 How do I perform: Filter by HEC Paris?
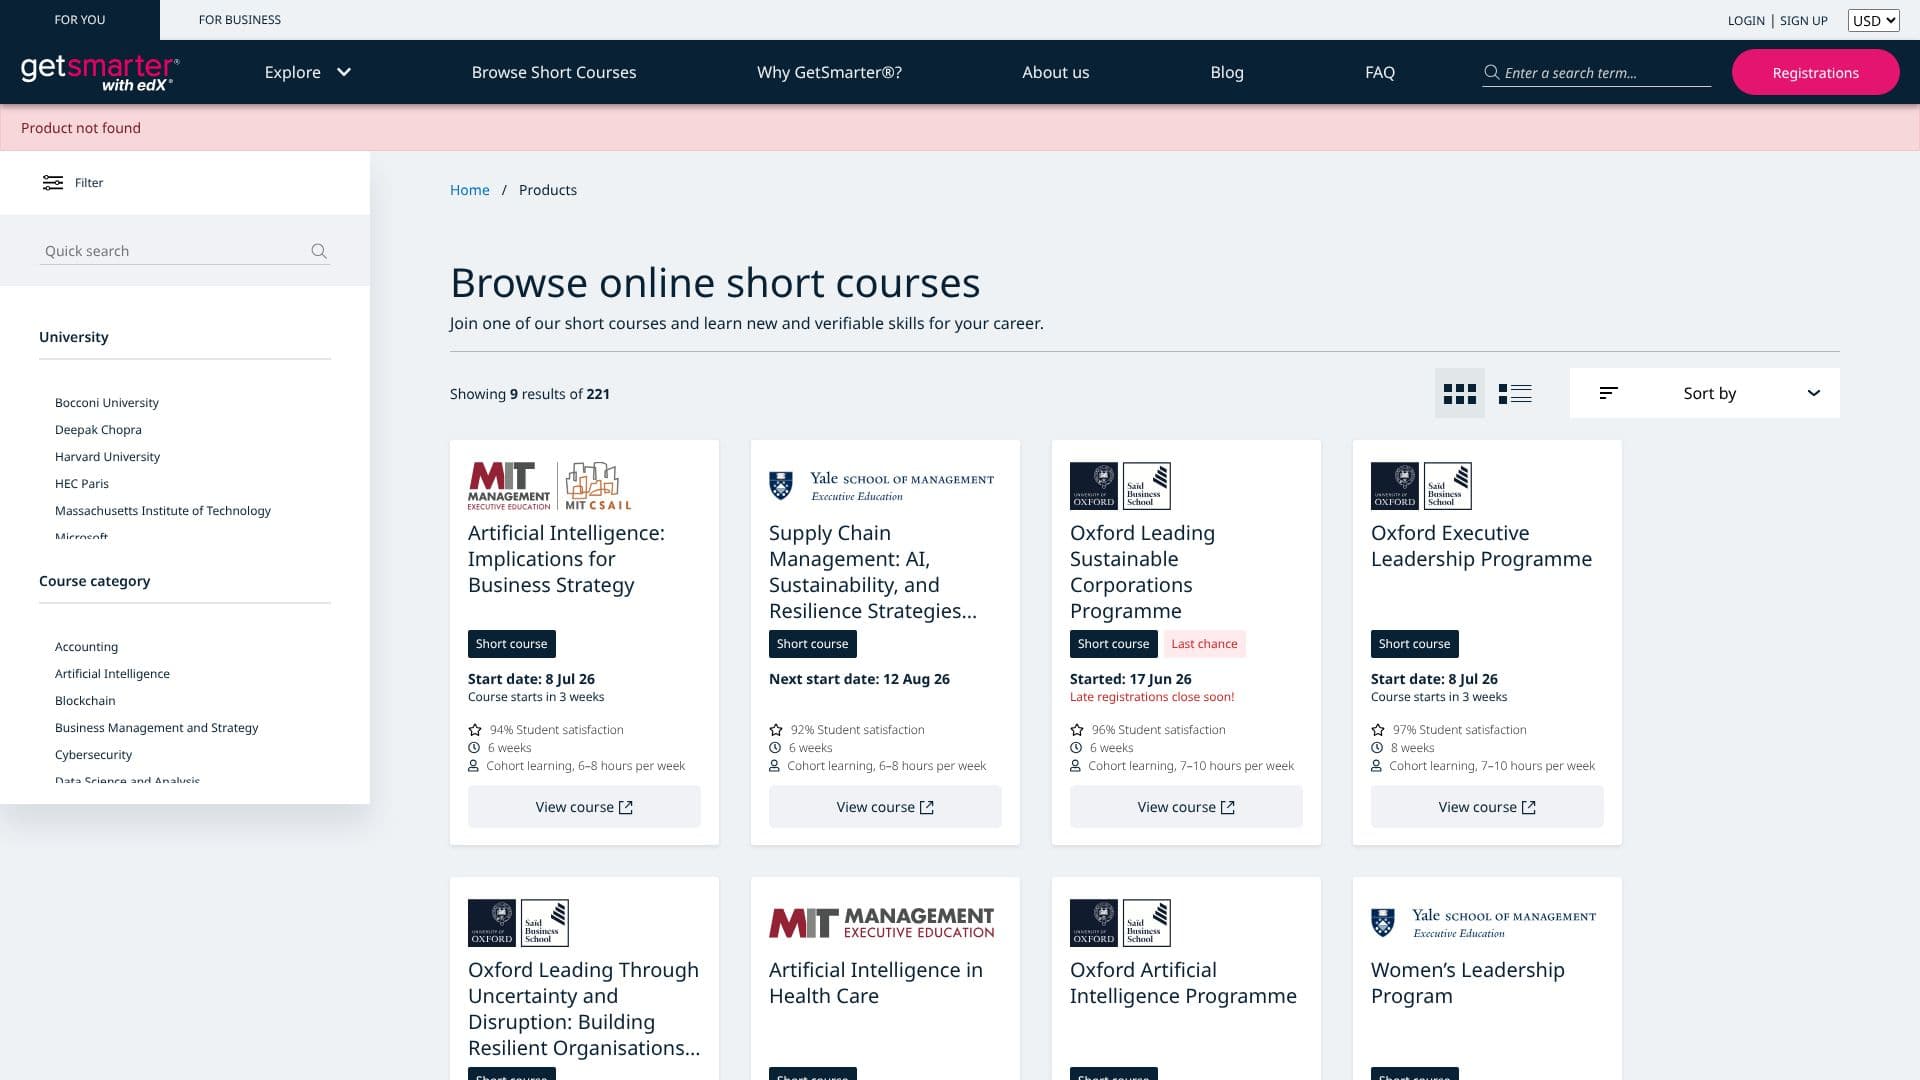82,484
